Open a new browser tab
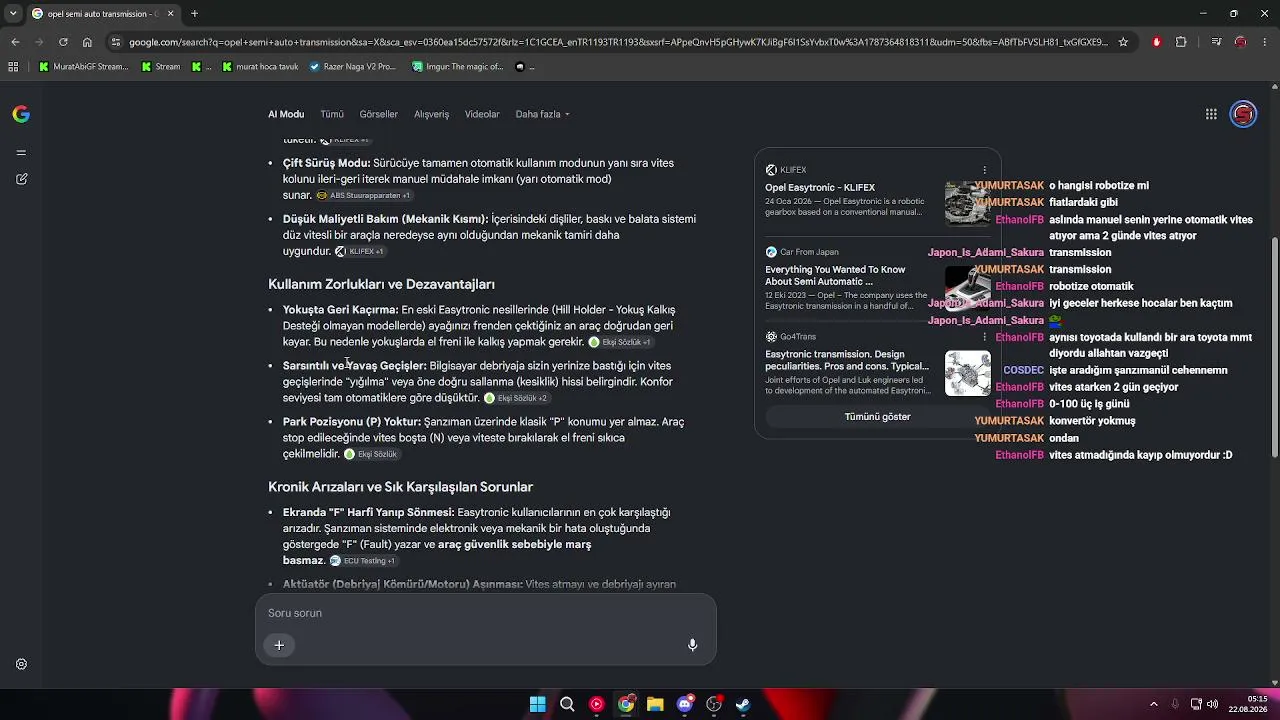 [x=194, y=14]
